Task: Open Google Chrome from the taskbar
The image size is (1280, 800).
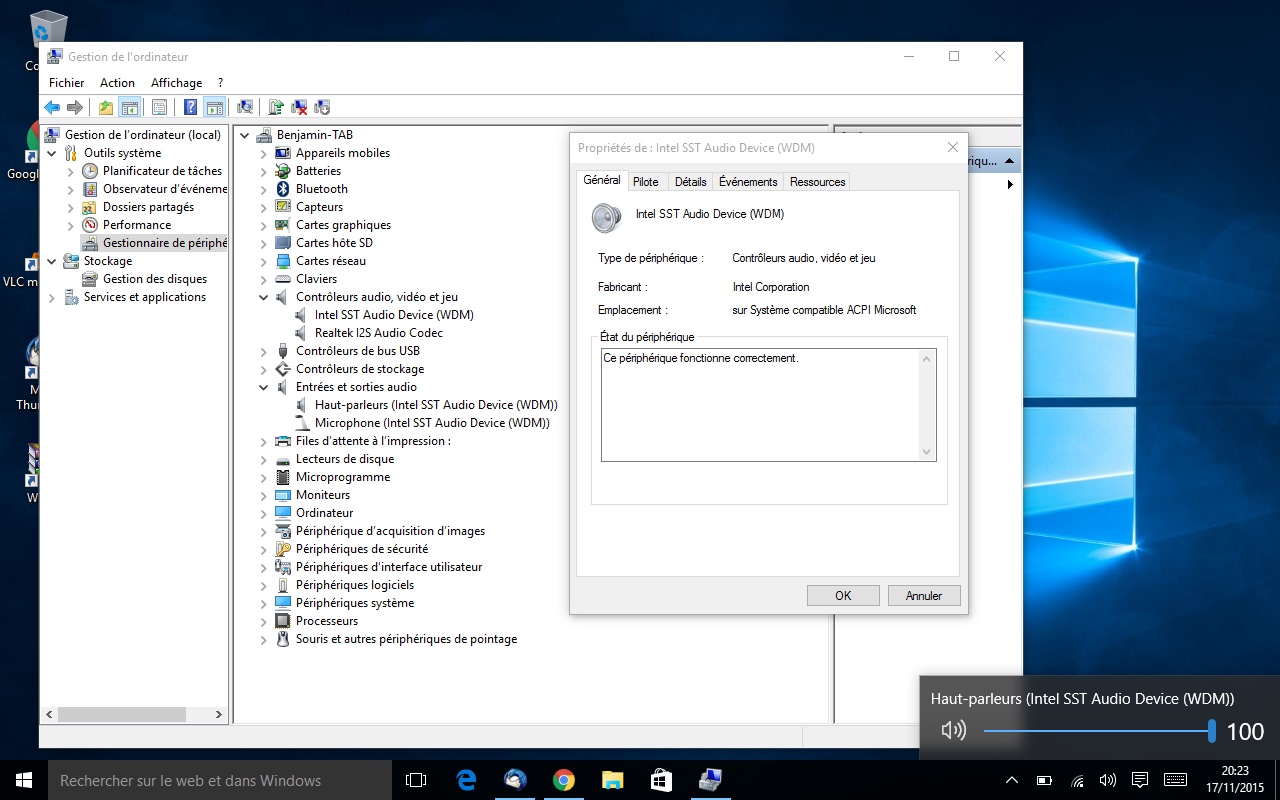Action: (x=564, y=780)
